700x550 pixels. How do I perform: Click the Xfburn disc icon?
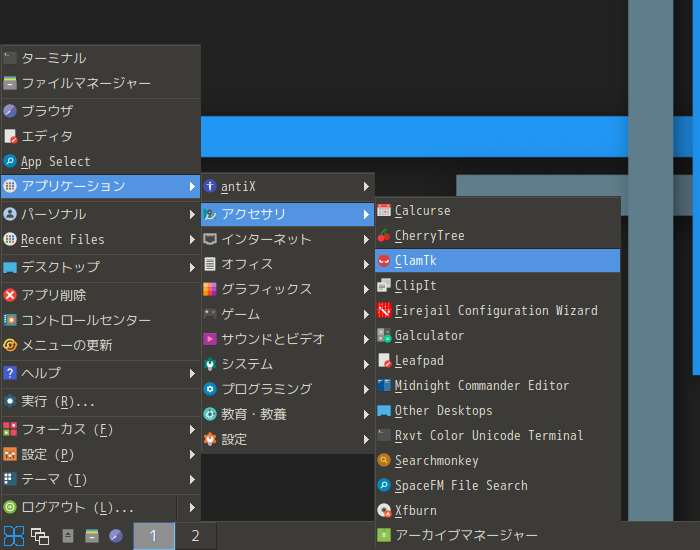384,510
